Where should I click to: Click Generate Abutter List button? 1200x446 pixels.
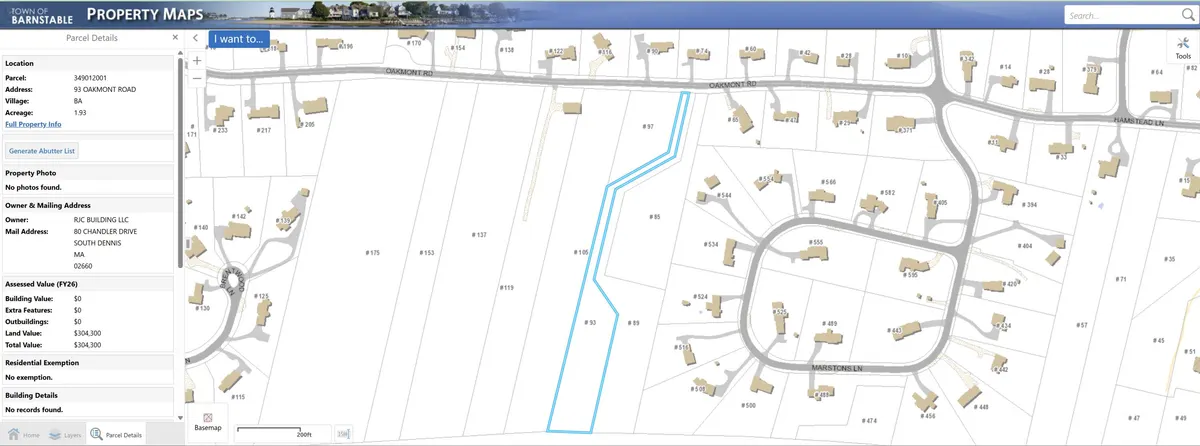(43, 151)
